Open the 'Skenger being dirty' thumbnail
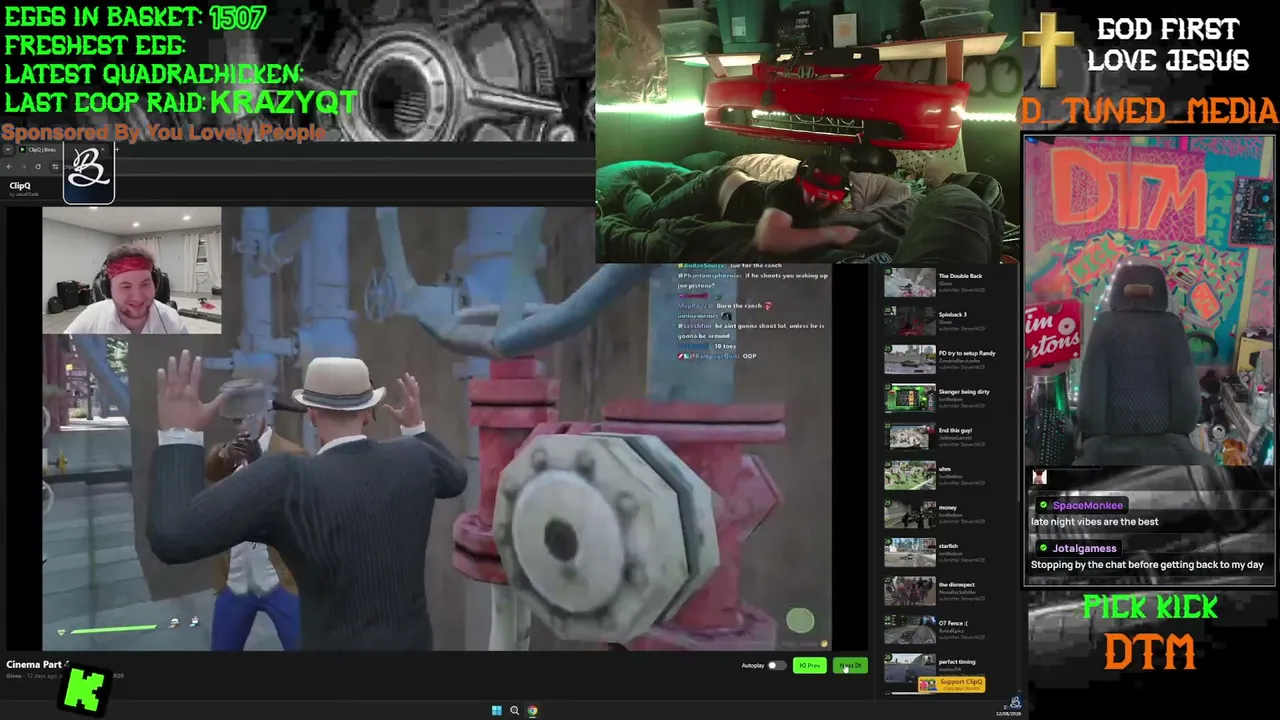This screenshot has width=1280, height=720. point(909,398)
